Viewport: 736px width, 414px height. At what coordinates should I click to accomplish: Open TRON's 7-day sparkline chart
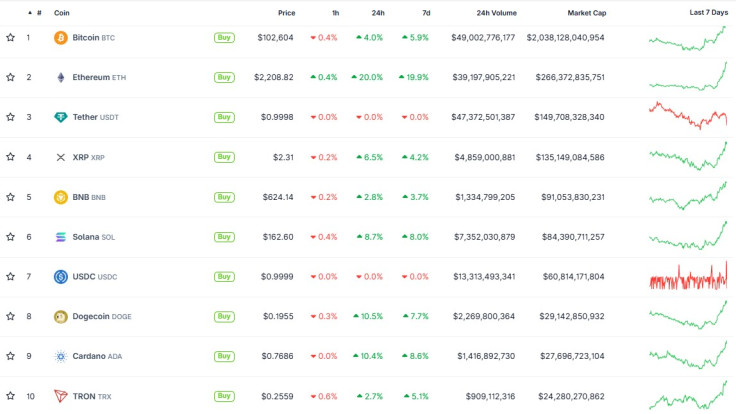tap(688, 395)
